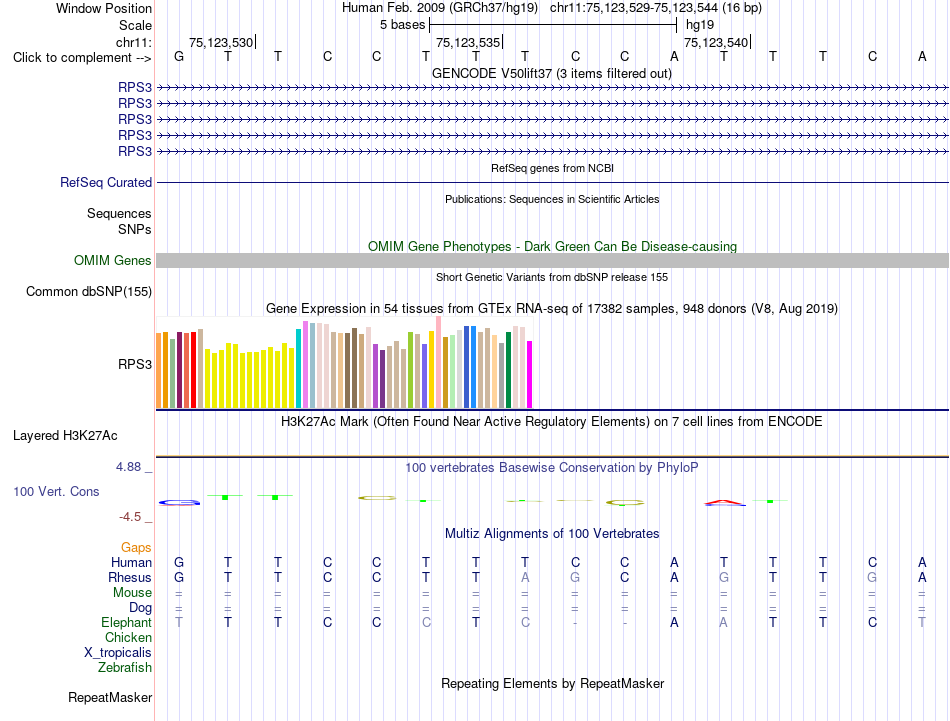Click the magenta last bar in the GTEx chart

click(x=530, y=374)
